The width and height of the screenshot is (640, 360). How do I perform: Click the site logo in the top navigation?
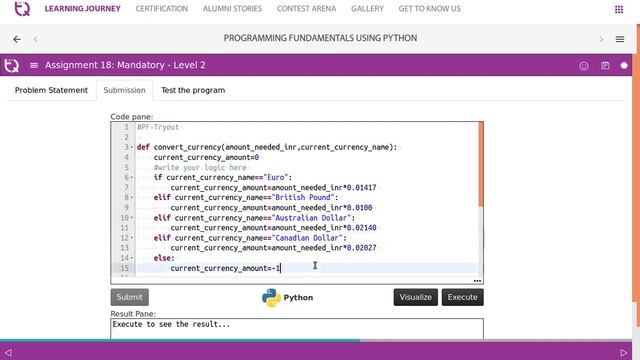tap(22, 8)
